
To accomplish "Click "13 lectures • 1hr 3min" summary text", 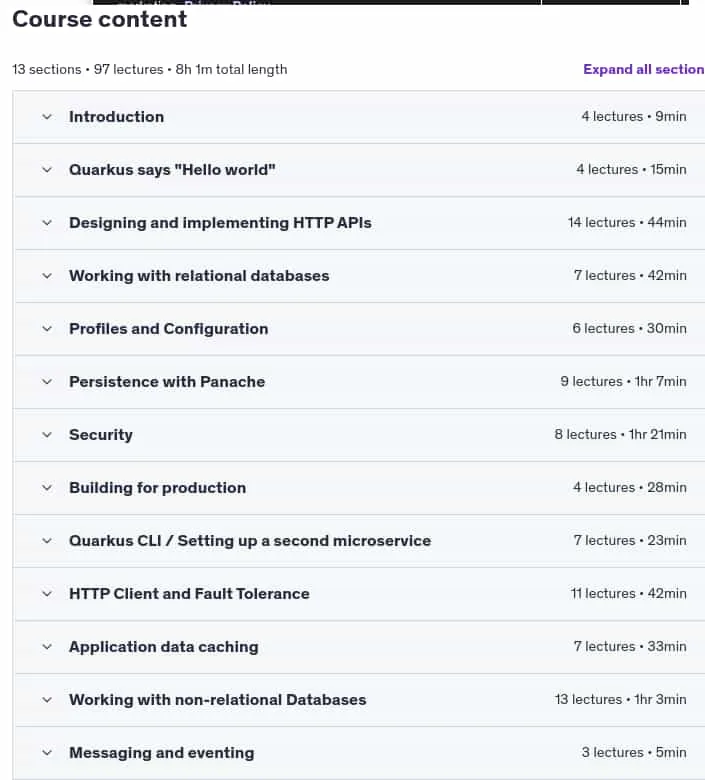I will [x=621, y=699].
